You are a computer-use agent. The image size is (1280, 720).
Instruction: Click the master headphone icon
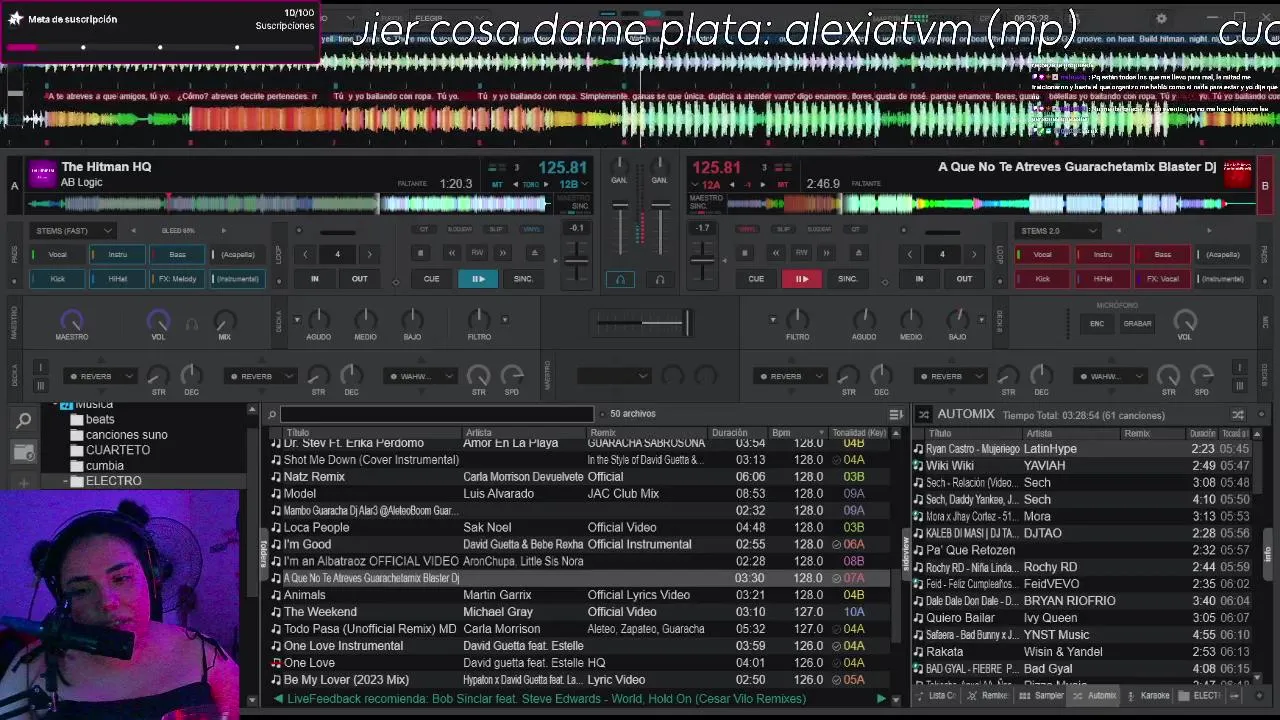click(191, 323)
